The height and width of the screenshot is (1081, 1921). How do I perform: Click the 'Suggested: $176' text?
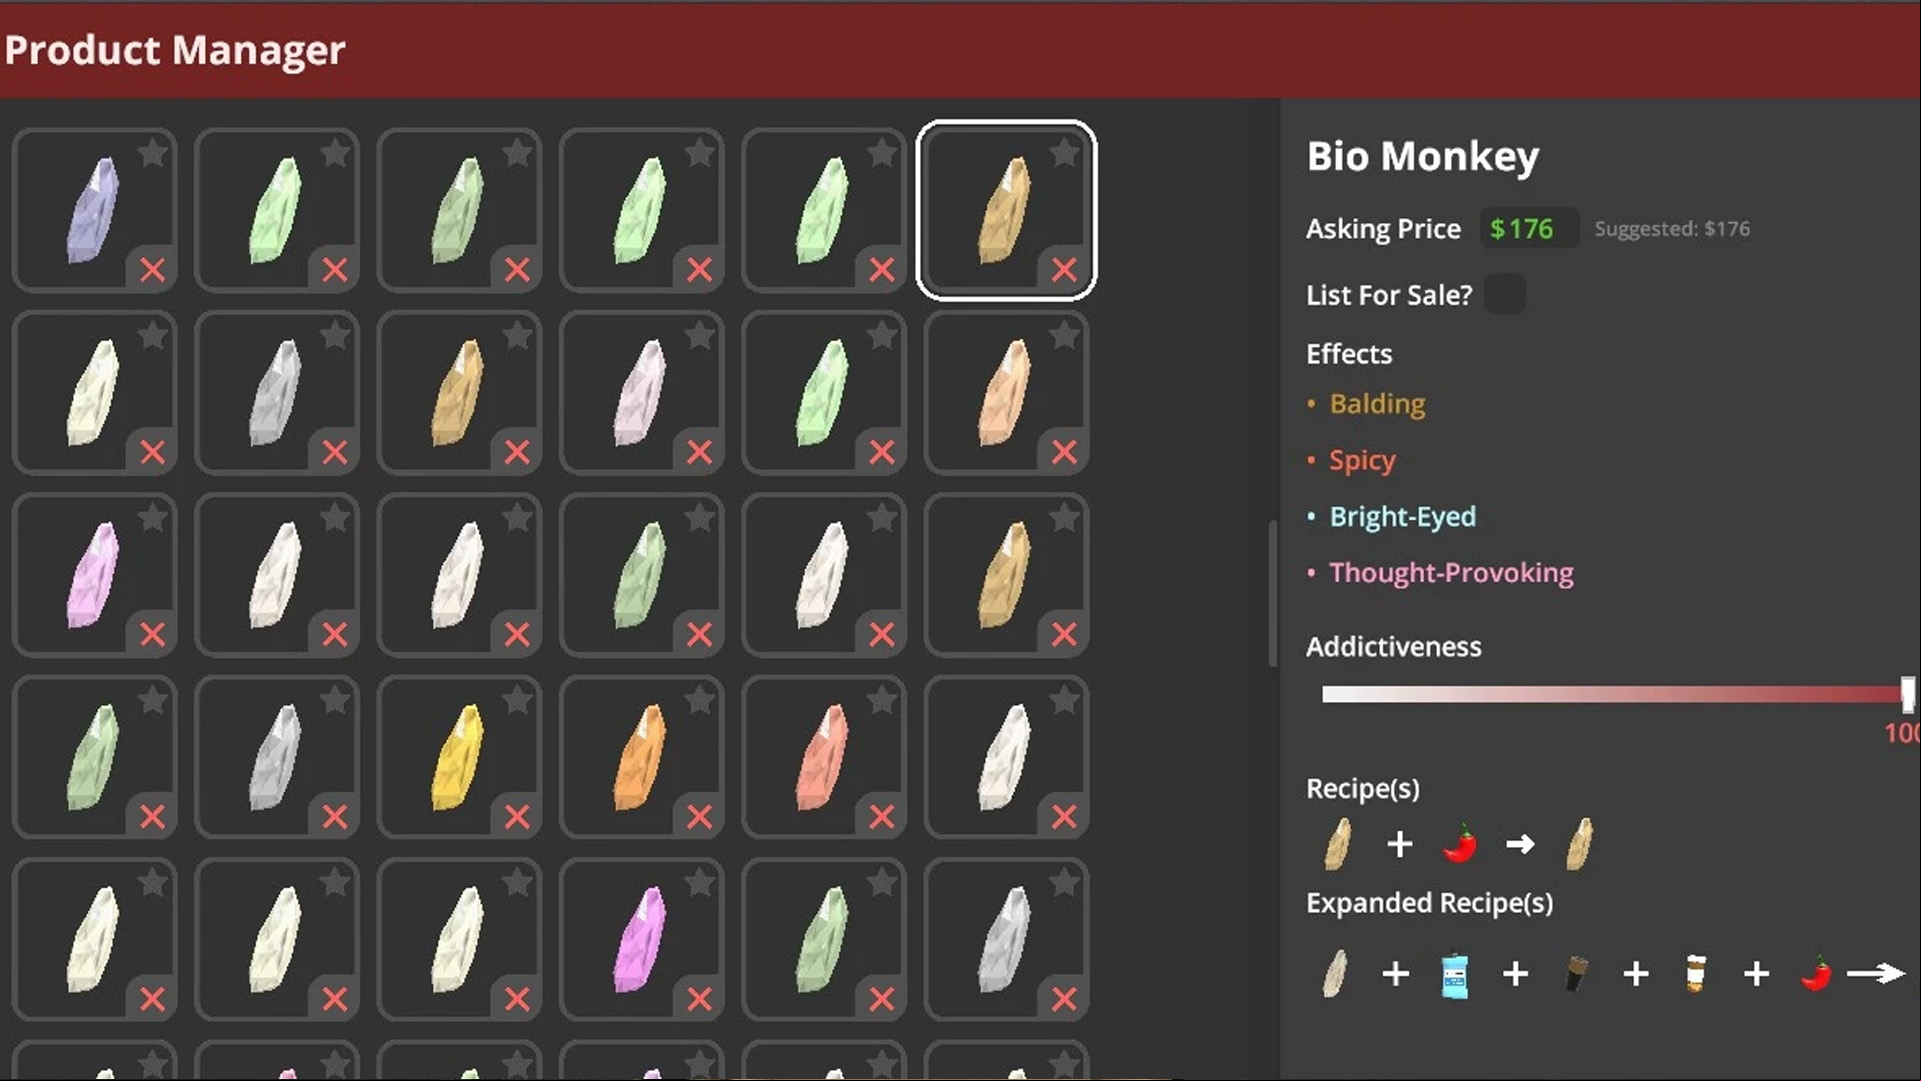pos(1672,229)
